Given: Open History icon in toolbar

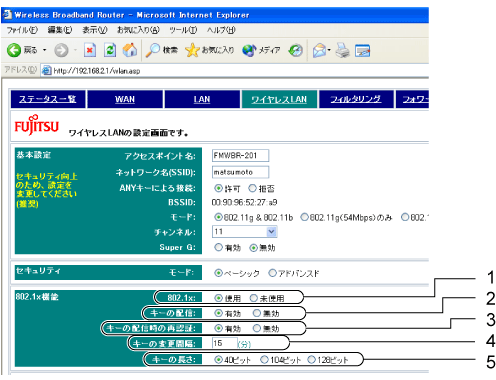Looking at the screenshot, I should 295,50.
